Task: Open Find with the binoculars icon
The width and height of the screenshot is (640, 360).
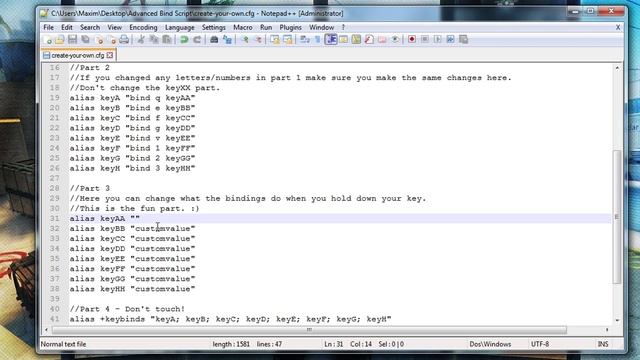Action: [214, 40]
